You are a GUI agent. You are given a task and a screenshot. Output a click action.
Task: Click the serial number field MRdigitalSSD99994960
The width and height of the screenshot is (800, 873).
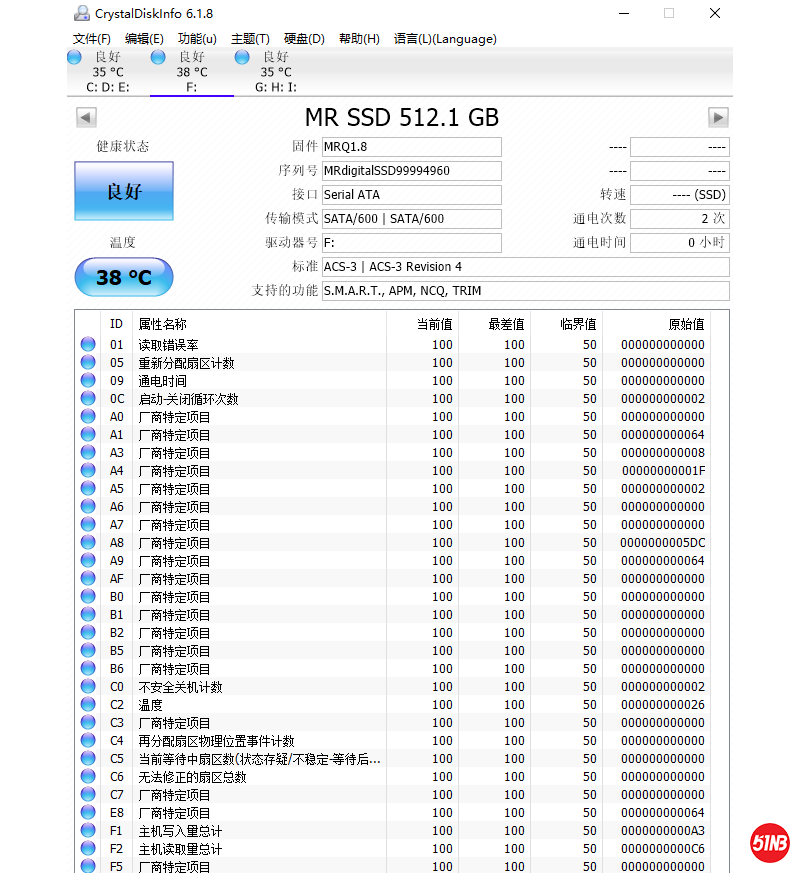[x=411, y=171]
